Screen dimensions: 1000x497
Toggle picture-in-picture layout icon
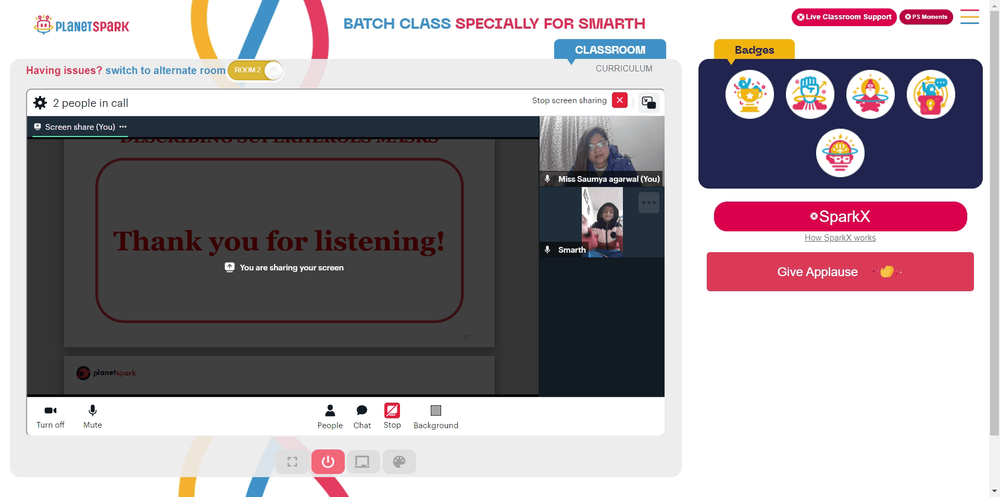(649, 102)
